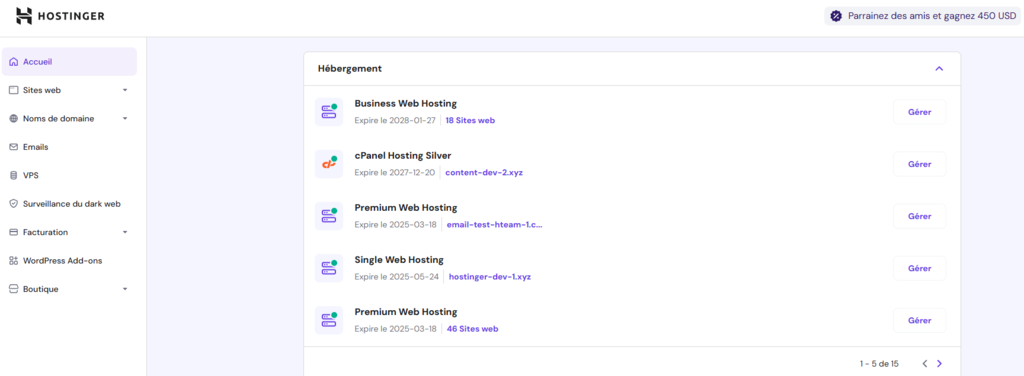Expand the Boutique submenu arrow
Image resolution: width=1024 pixels, height=376 pixels.
click(x=125, y=289)
